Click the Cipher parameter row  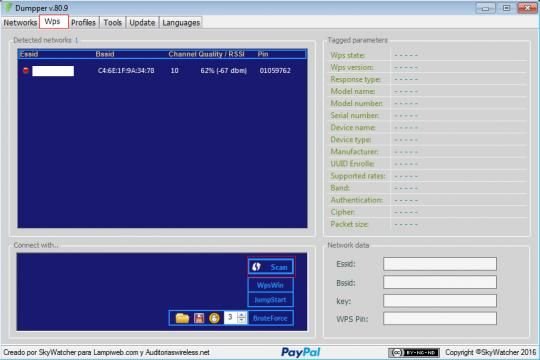click(428, 212)
